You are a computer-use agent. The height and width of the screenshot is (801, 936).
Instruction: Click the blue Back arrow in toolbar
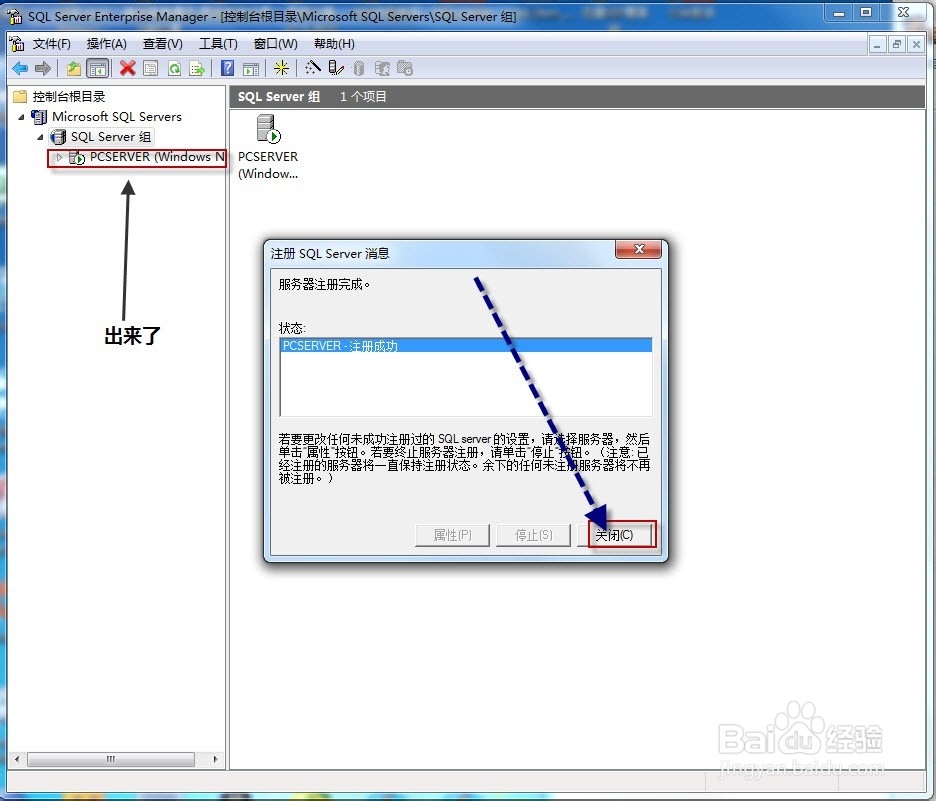point(20,69)
